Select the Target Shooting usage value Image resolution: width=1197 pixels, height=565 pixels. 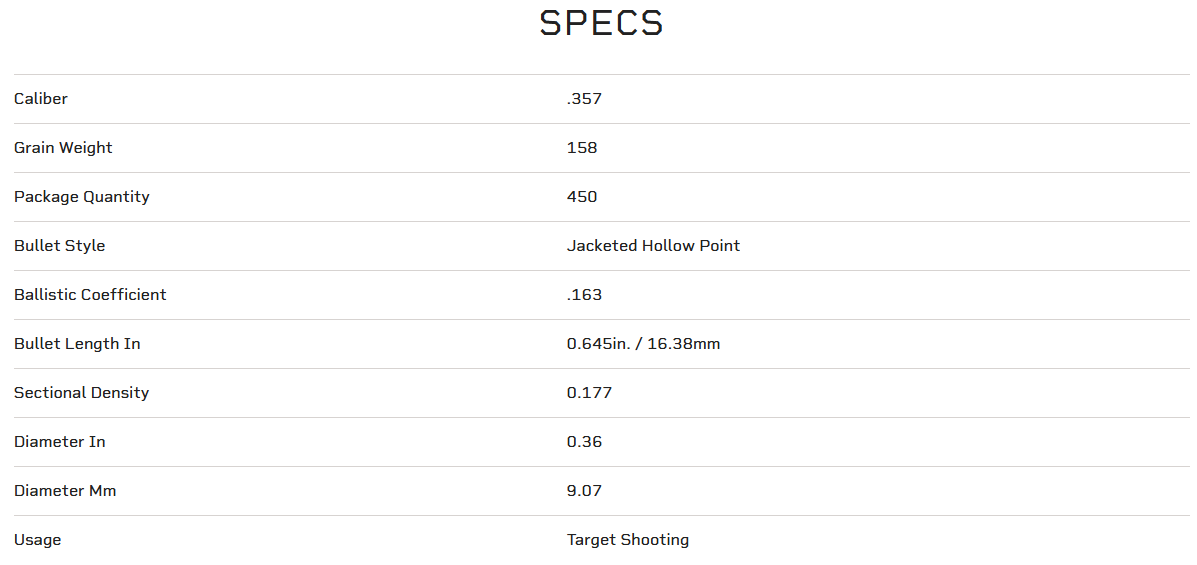click(x=628, y=540)
